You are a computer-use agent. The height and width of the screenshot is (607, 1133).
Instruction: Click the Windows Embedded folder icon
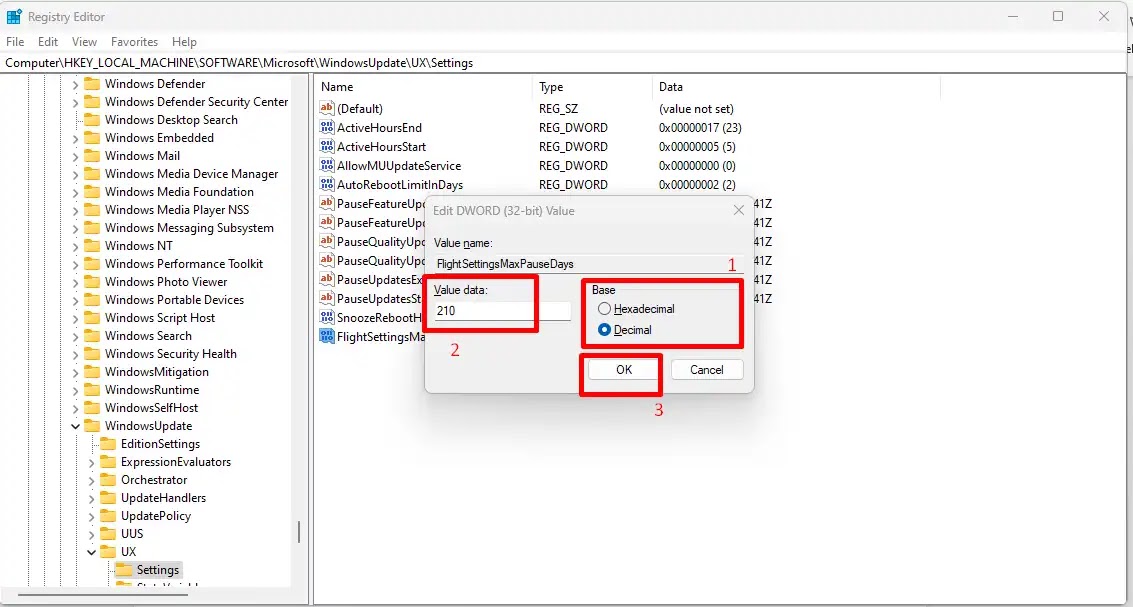[x=92, y=137]
